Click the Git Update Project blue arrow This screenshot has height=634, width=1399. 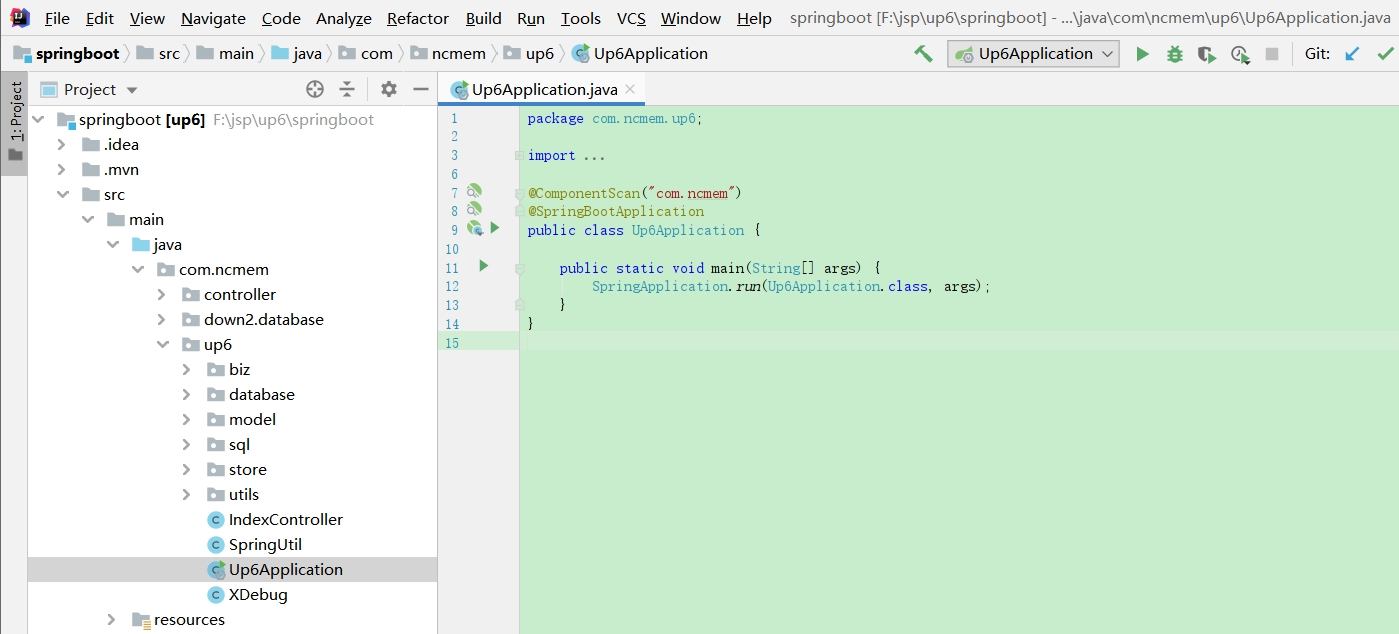[x=1352, y=54]
